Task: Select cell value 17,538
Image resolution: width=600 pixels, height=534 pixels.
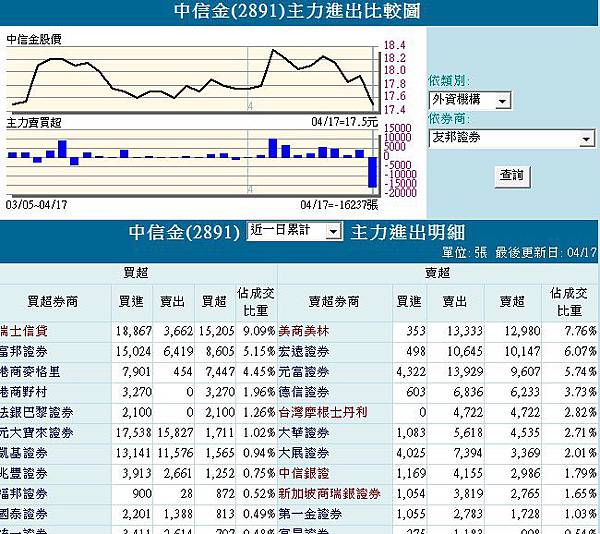Action: (x=134, y=433)
